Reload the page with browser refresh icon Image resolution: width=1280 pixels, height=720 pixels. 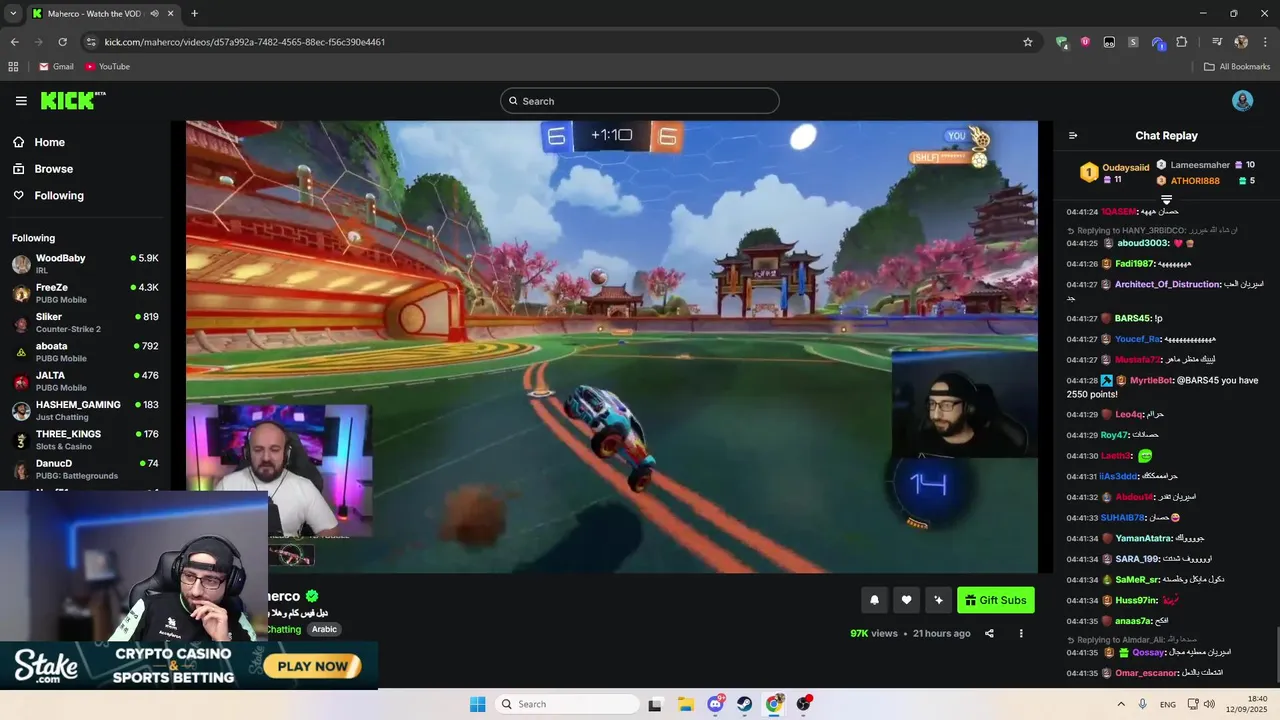pos(62,42)
